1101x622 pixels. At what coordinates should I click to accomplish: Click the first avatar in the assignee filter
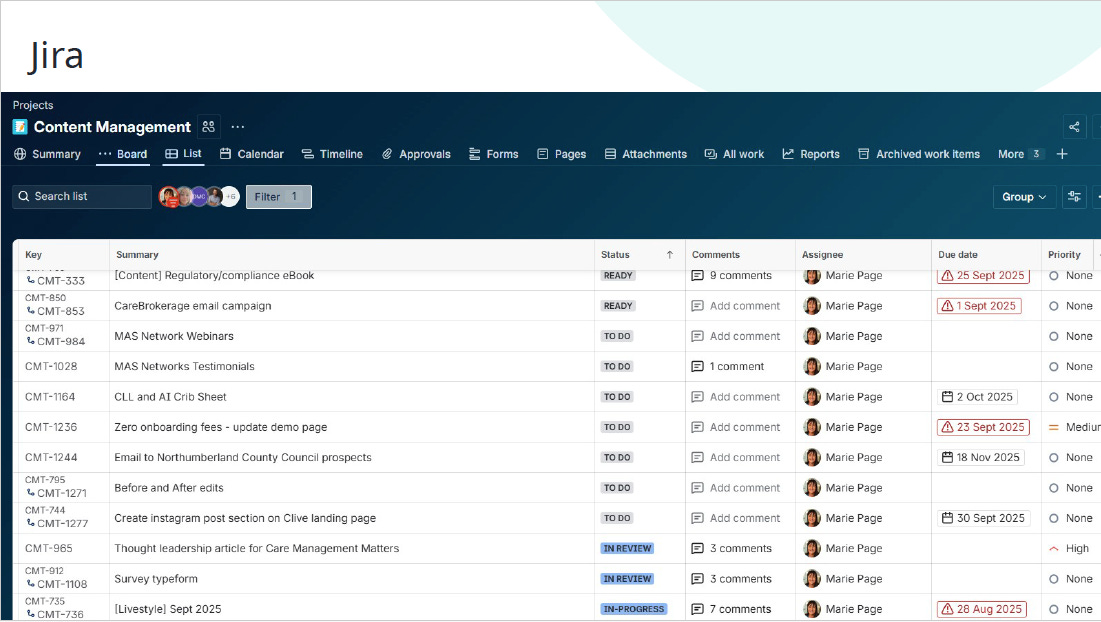(x=169, y=197)
